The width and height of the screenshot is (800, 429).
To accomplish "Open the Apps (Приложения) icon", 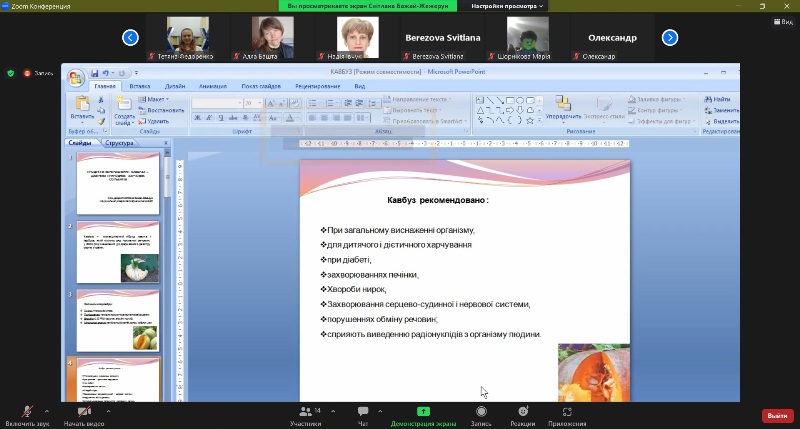I will 567,412.
